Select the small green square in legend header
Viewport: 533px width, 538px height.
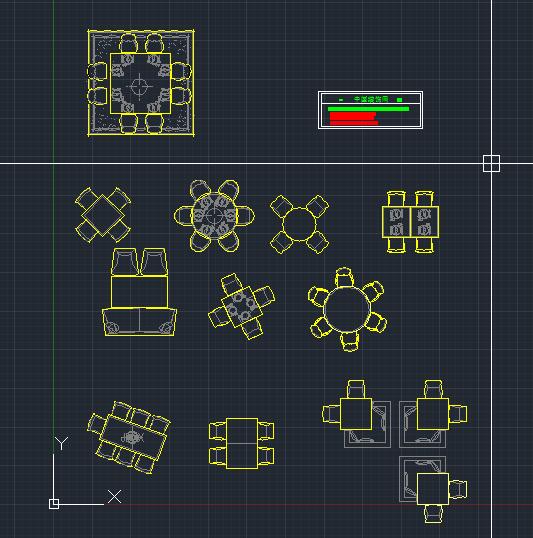[399, 100]
